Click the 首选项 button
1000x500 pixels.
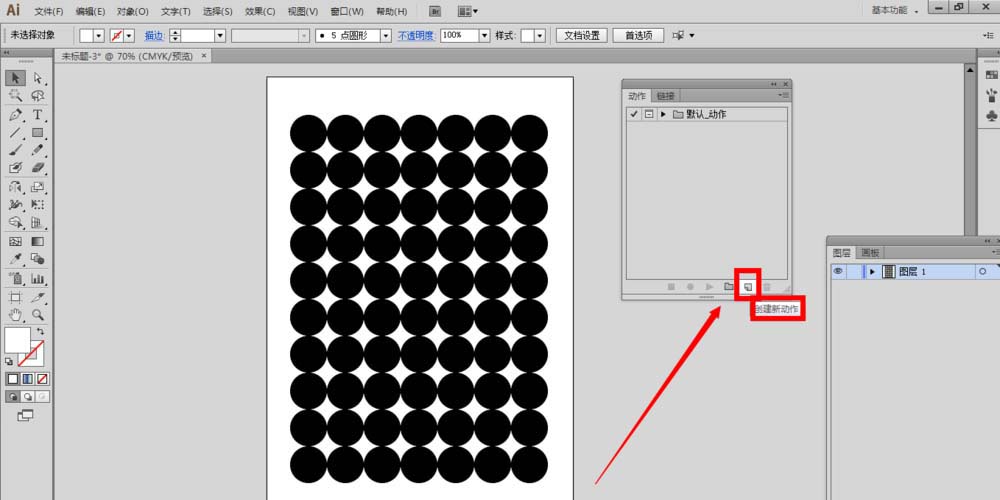(x=638, y=35)
